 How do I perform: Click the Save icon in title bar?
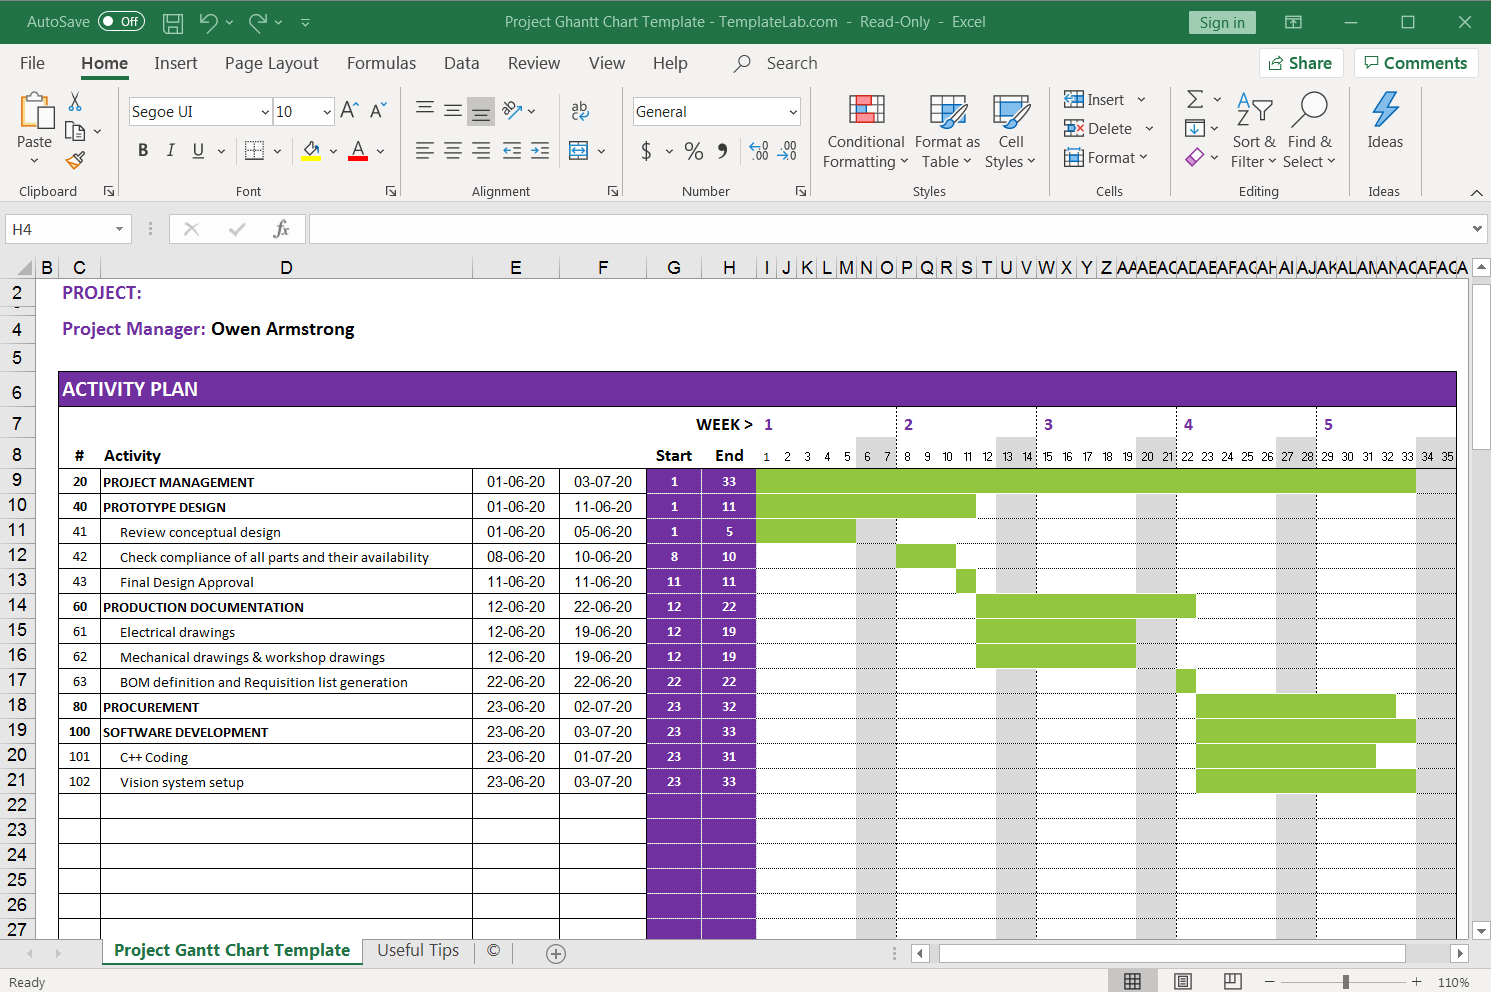tap(173, 22)
